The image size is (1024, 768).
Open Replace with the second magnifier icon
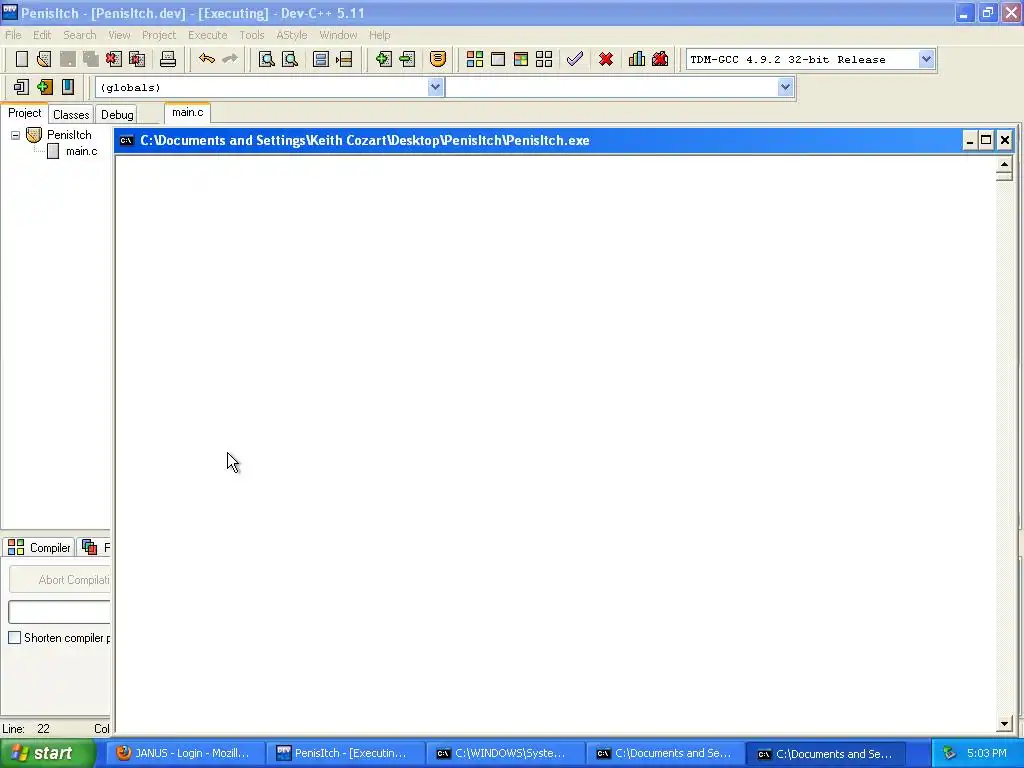290,59
